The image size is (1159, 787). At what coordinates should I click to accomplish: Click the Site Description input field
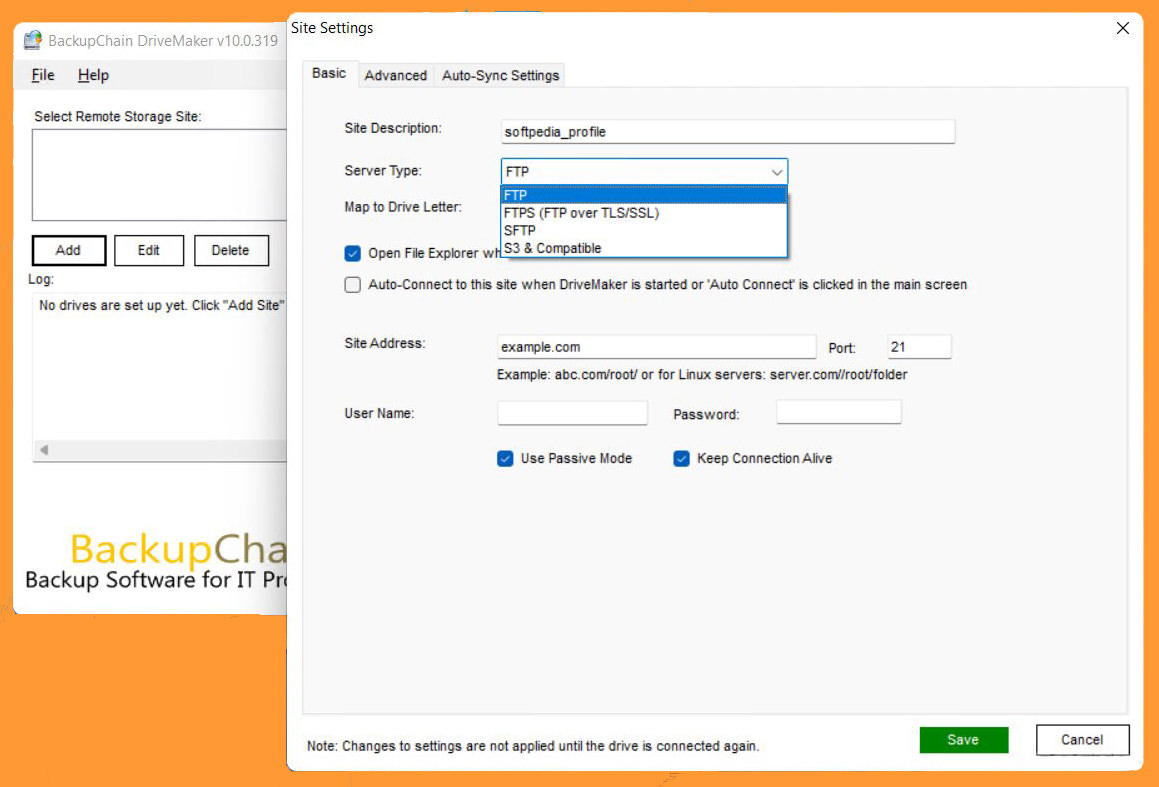click(x=727, y=132)
